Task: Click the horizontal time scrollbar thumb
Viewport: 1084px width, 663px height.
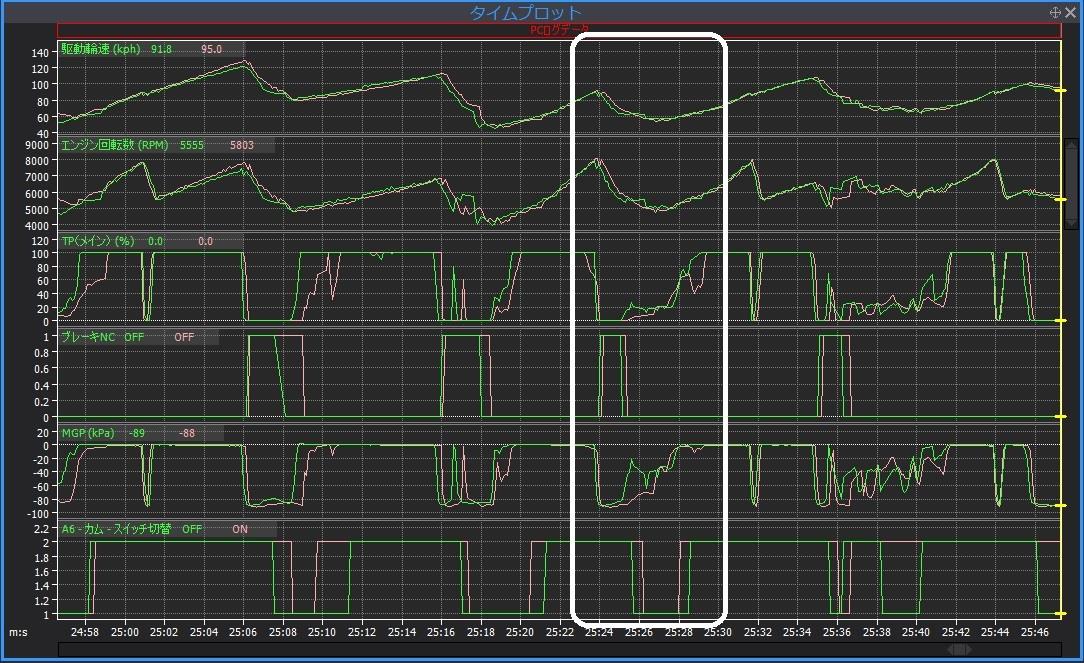Action: click(959, 650)
